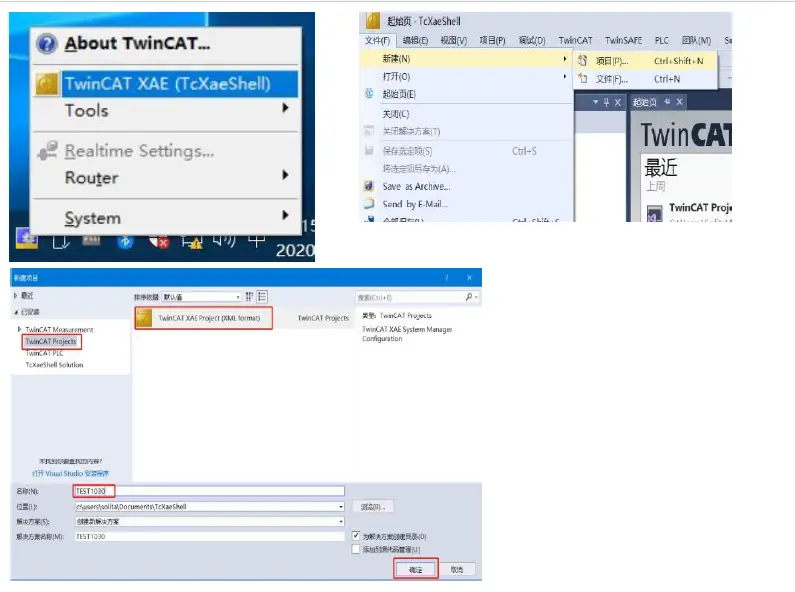
Task: Expand the System submenu
Action: click(x=285, y=215)
